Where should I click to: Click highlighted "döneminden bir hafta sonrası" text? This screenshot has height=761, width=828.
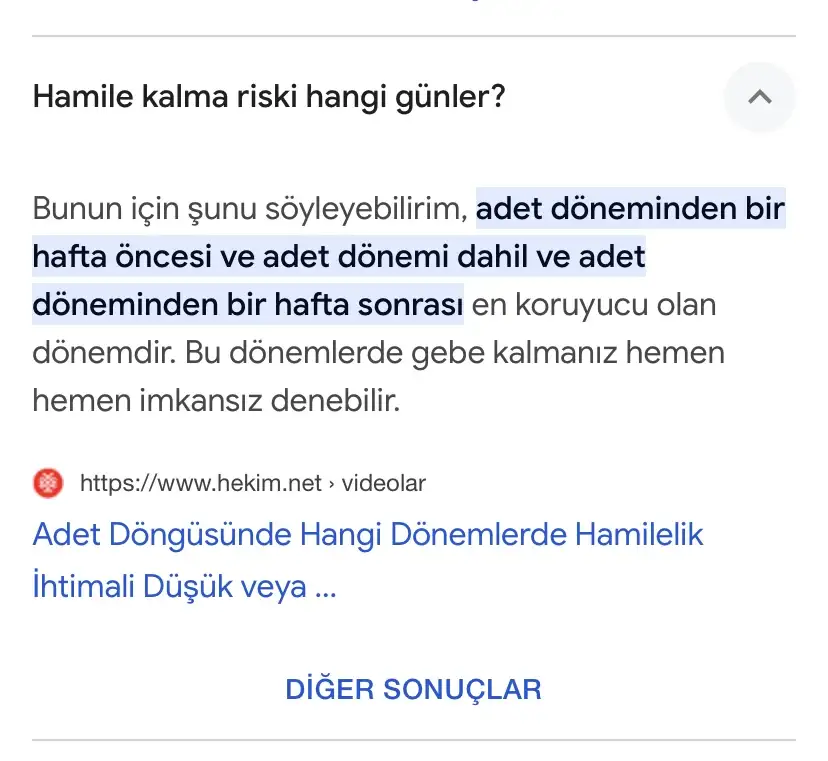(x=247, y=304)
